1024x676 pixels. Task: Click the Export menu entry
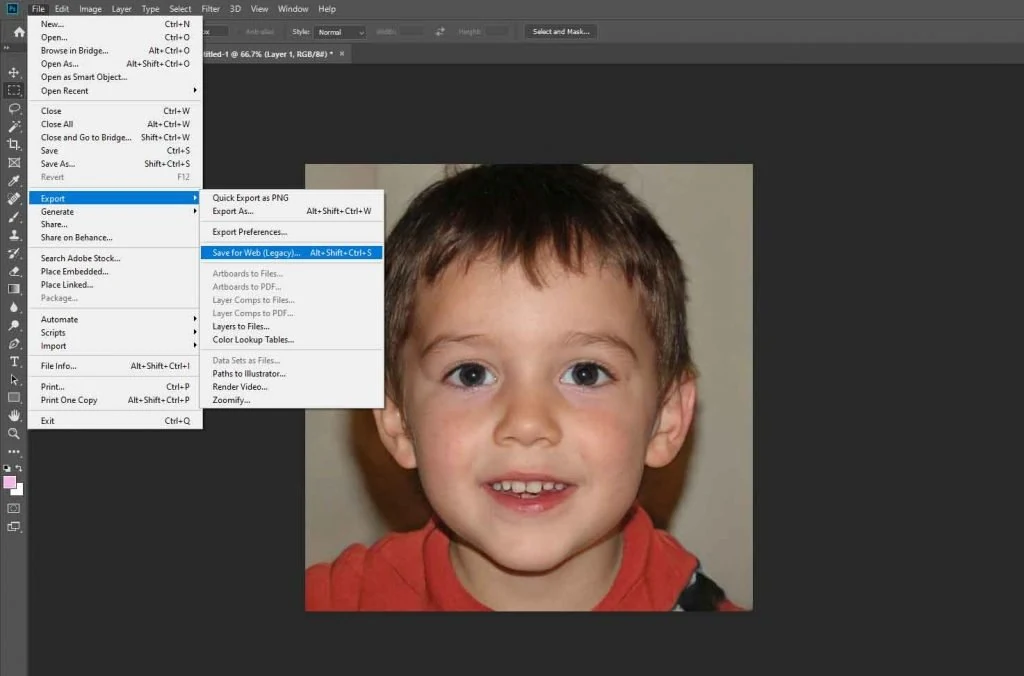[115, 199]
